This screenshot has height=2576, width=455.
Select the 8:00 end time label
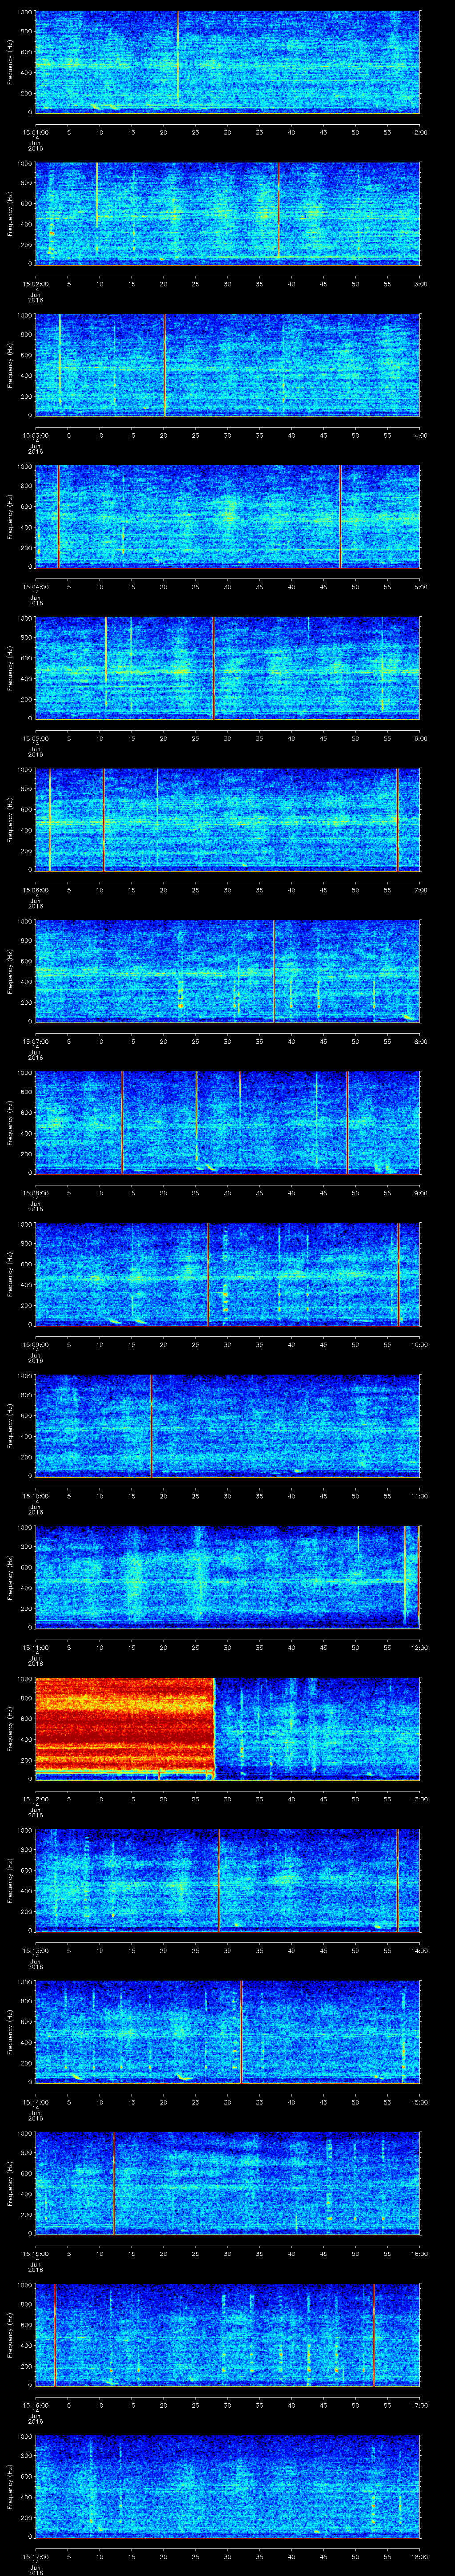[420, 1041]
